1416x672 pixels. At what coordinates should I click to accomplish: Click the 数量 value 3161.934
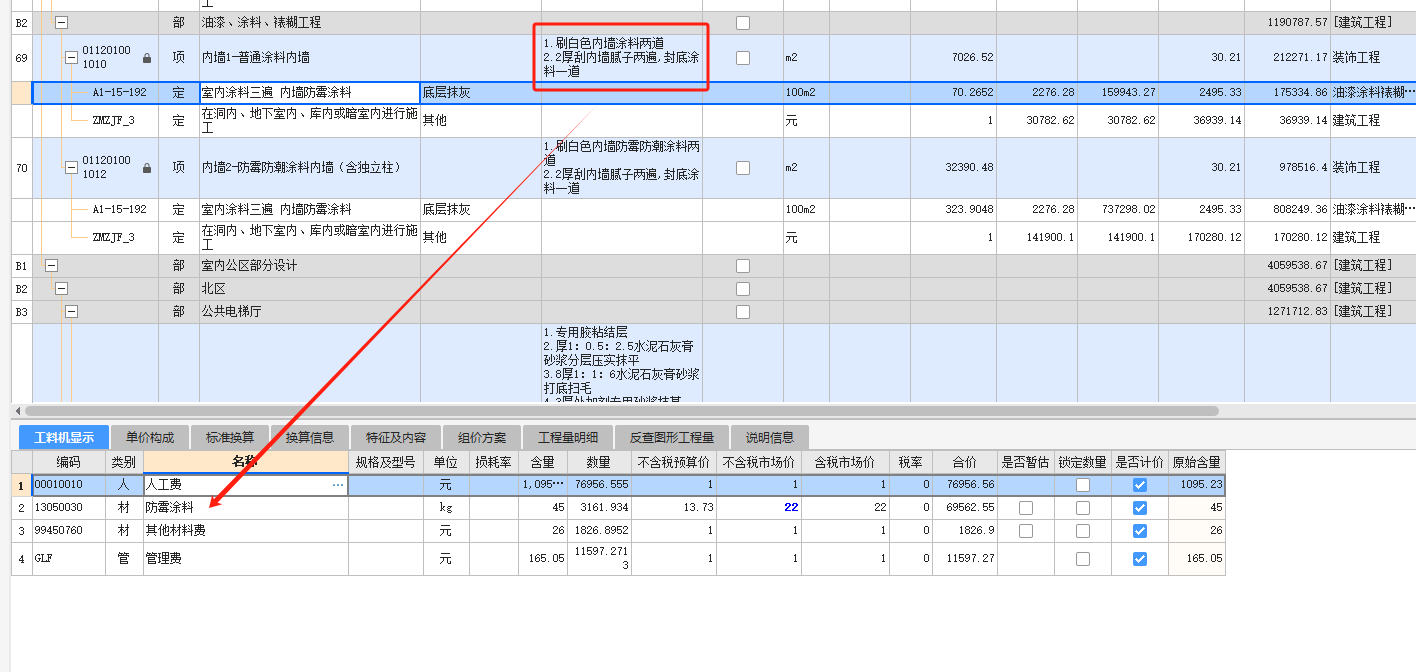coord(604,508)
